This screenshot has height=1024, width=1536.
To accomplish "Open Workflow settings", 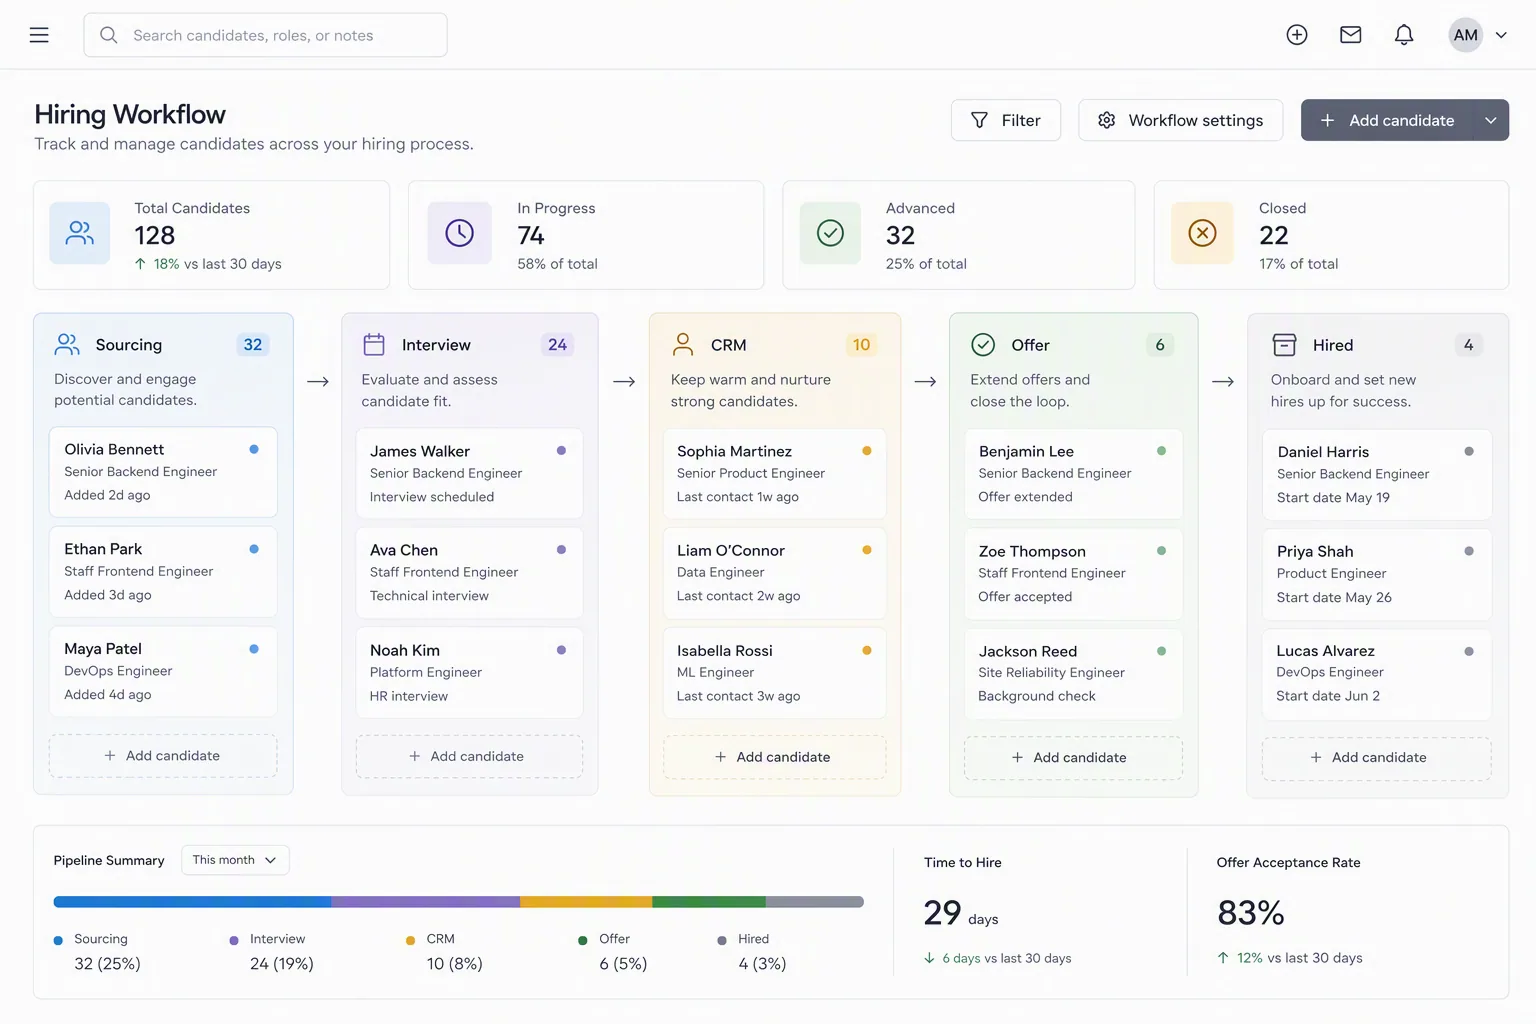I will [1181, 120].
